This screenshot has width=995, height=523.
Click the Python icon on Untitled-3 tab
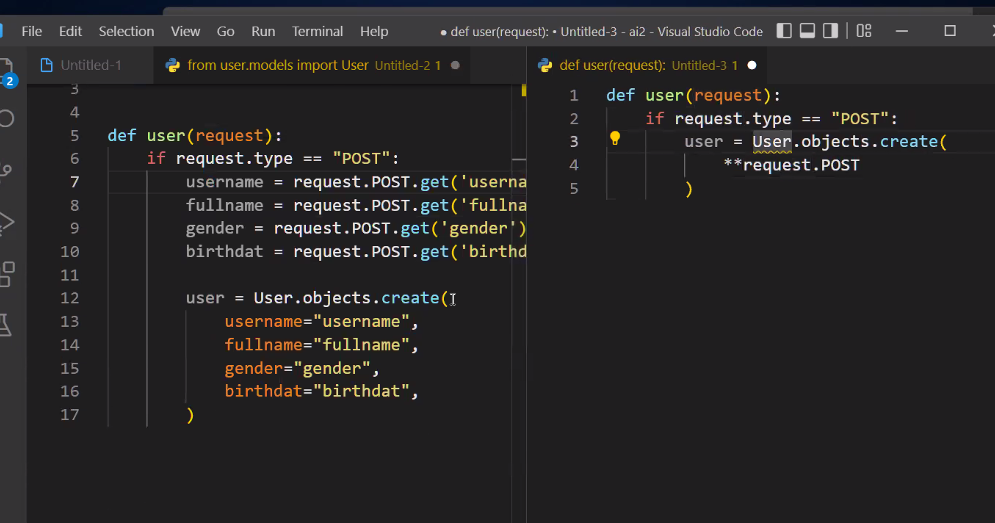[544, 65]
